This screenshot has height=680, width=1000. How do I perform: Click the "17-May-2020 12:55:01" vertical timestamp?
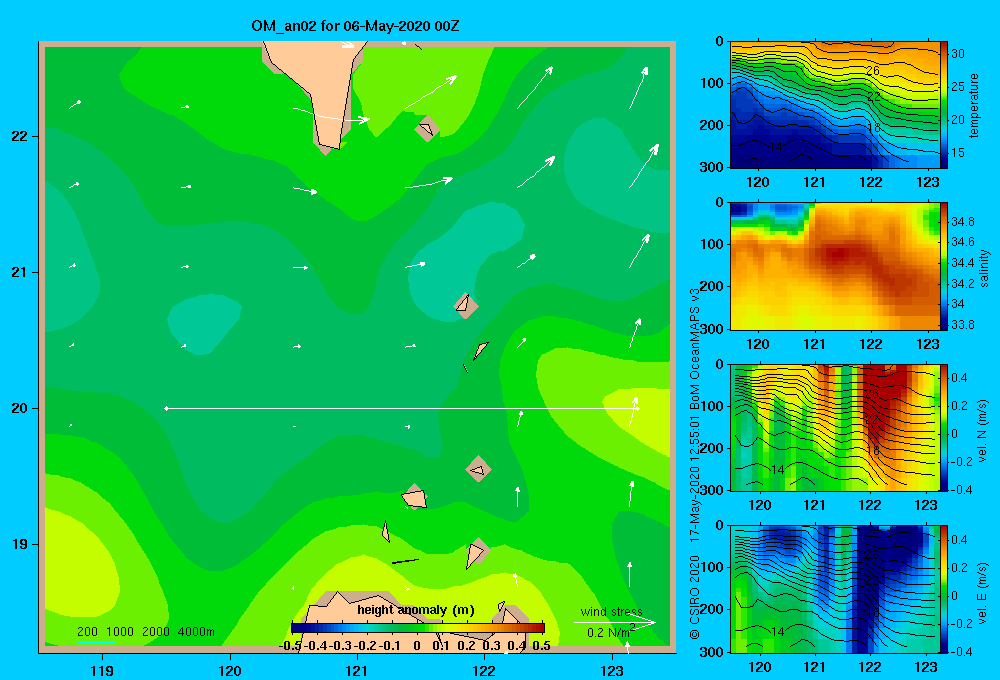(x=695, y=480)
